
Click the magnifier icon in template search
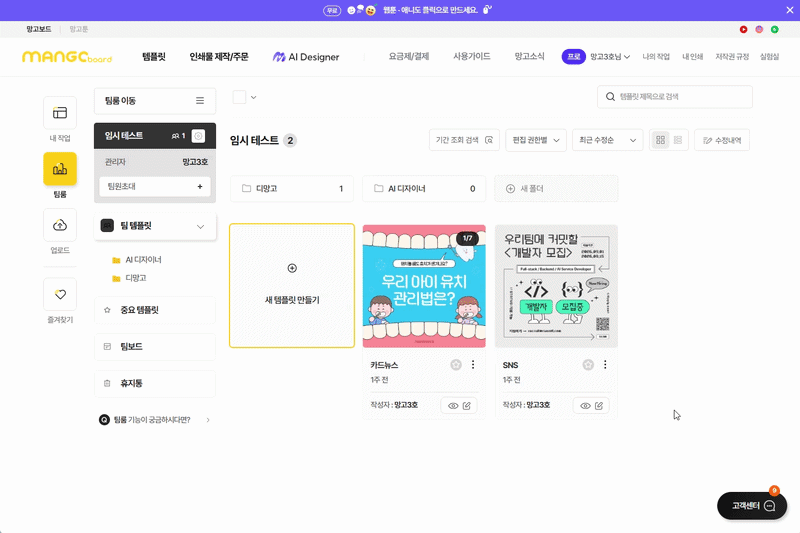[x=610, y=97]
